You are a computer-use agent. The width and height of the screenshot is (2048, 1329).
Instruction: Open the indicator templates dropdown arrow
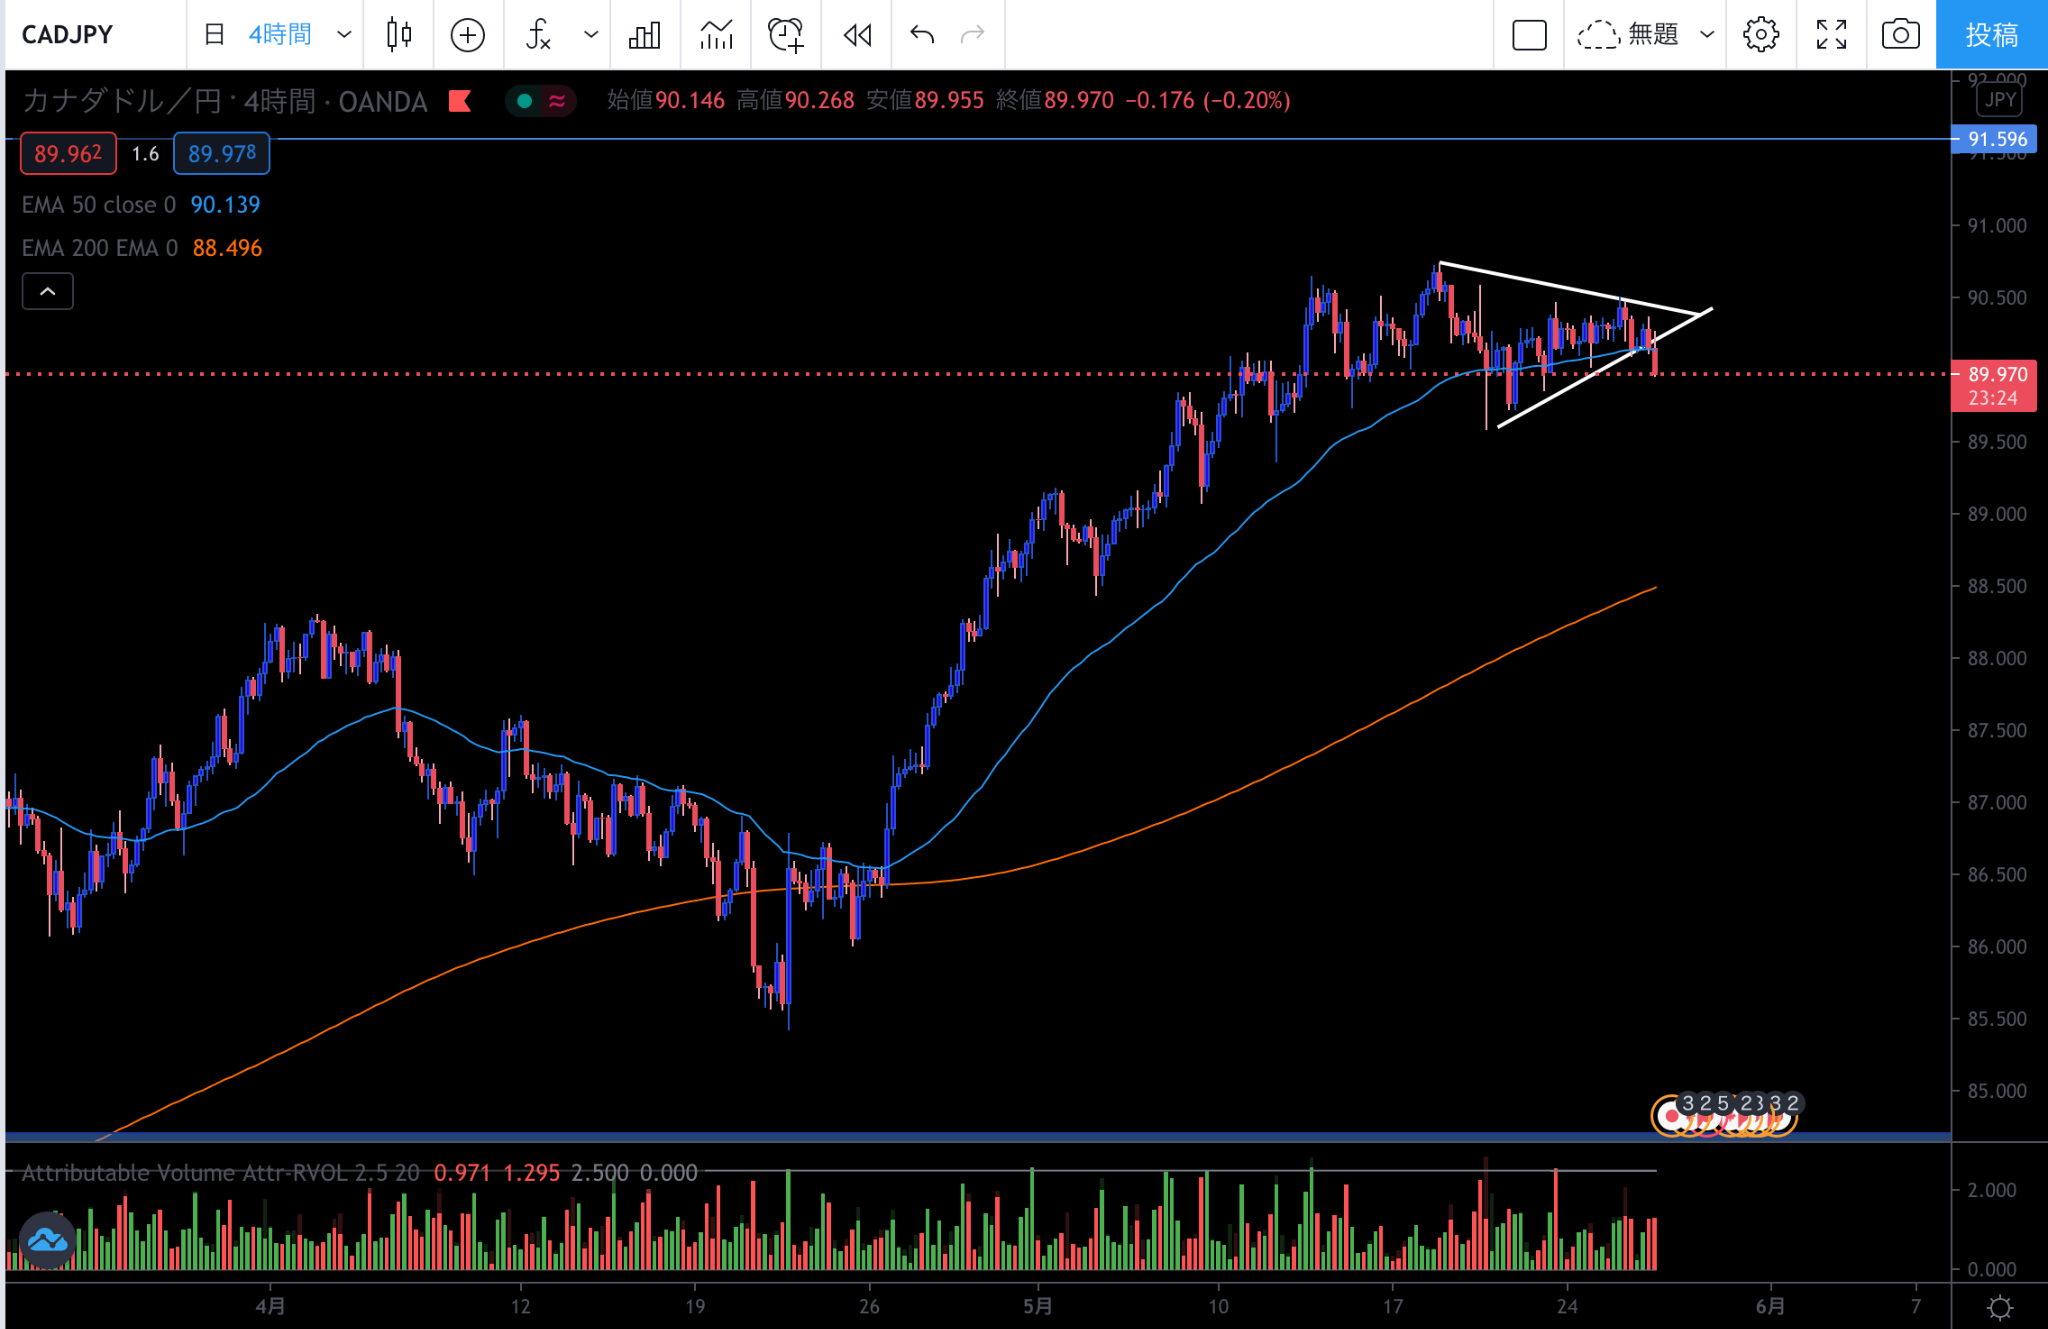click(x=591, y=35)
